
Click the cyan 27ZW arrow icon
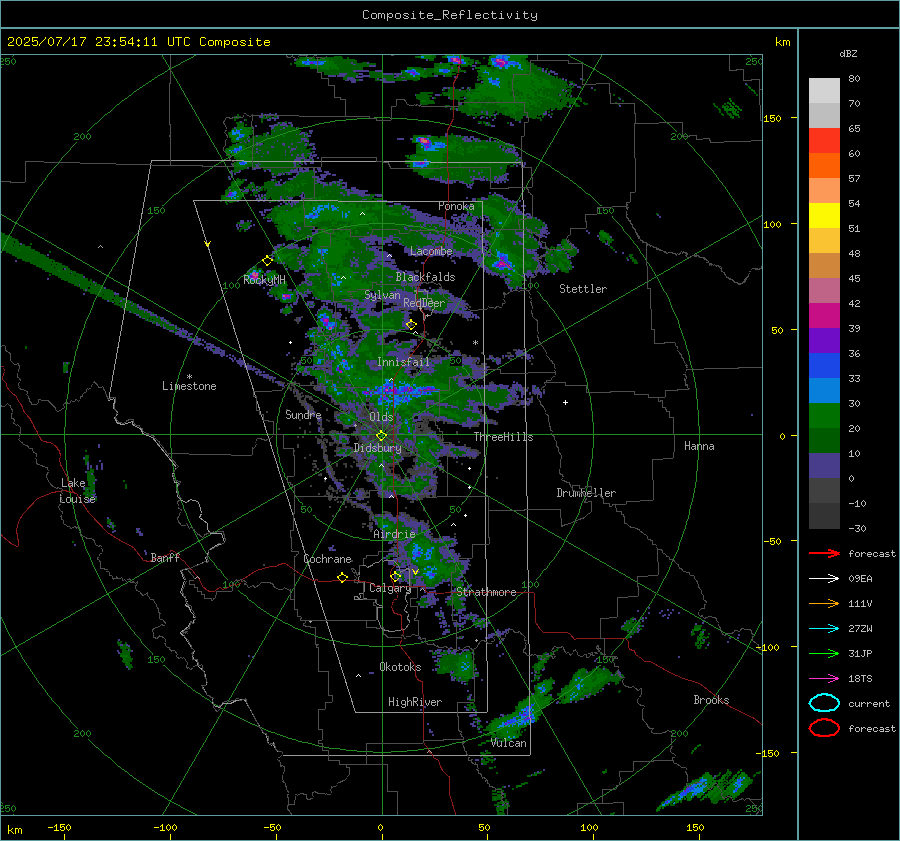(x=824, y=629)
